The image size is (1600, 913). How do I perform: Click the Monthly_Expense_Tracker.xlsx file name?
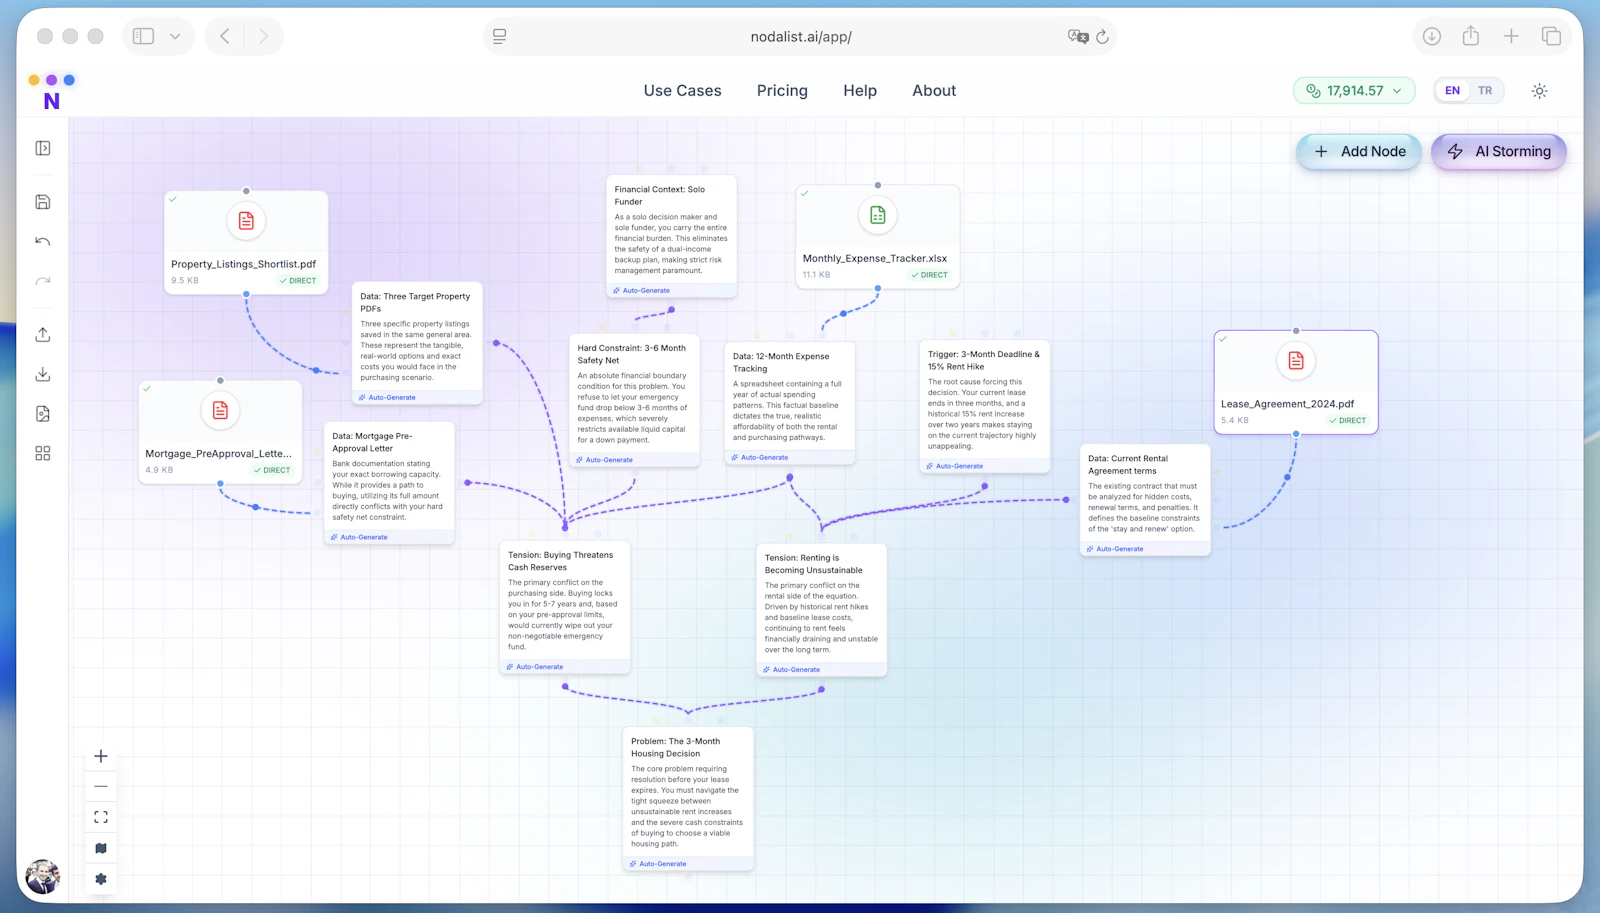click(x=874, y=258)
